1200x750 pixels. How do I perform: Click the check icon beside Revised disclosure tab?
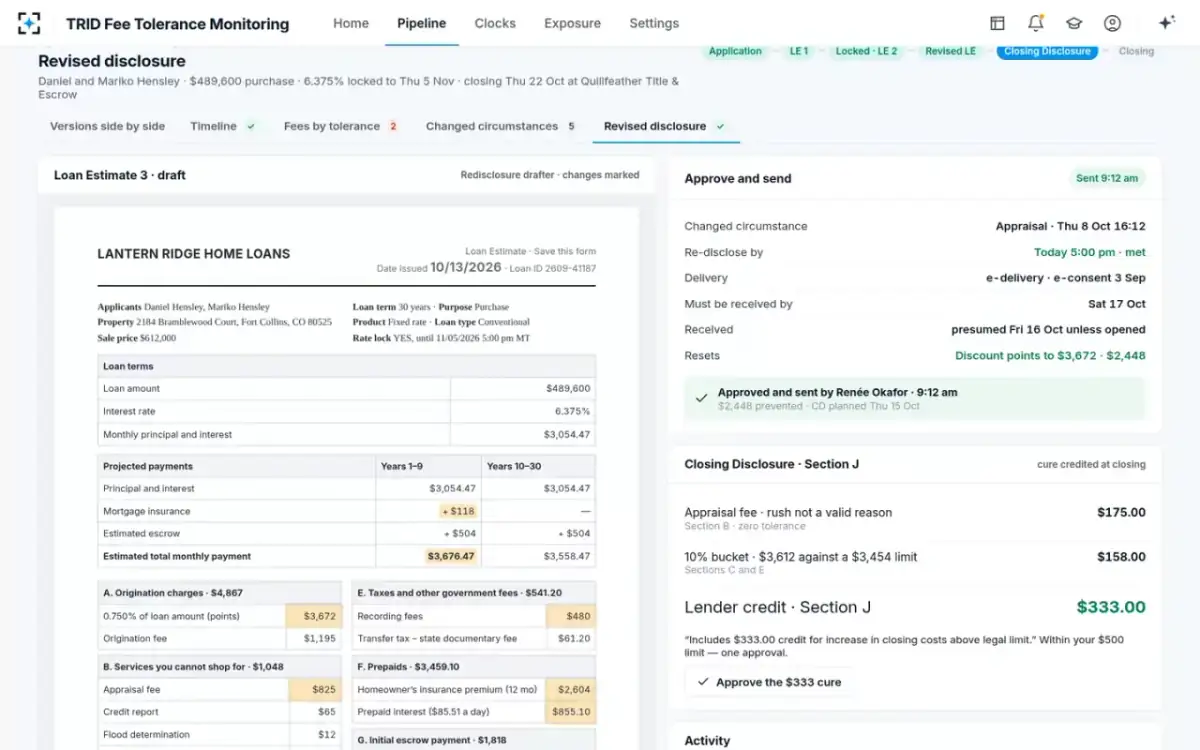(x=720, y=127)
